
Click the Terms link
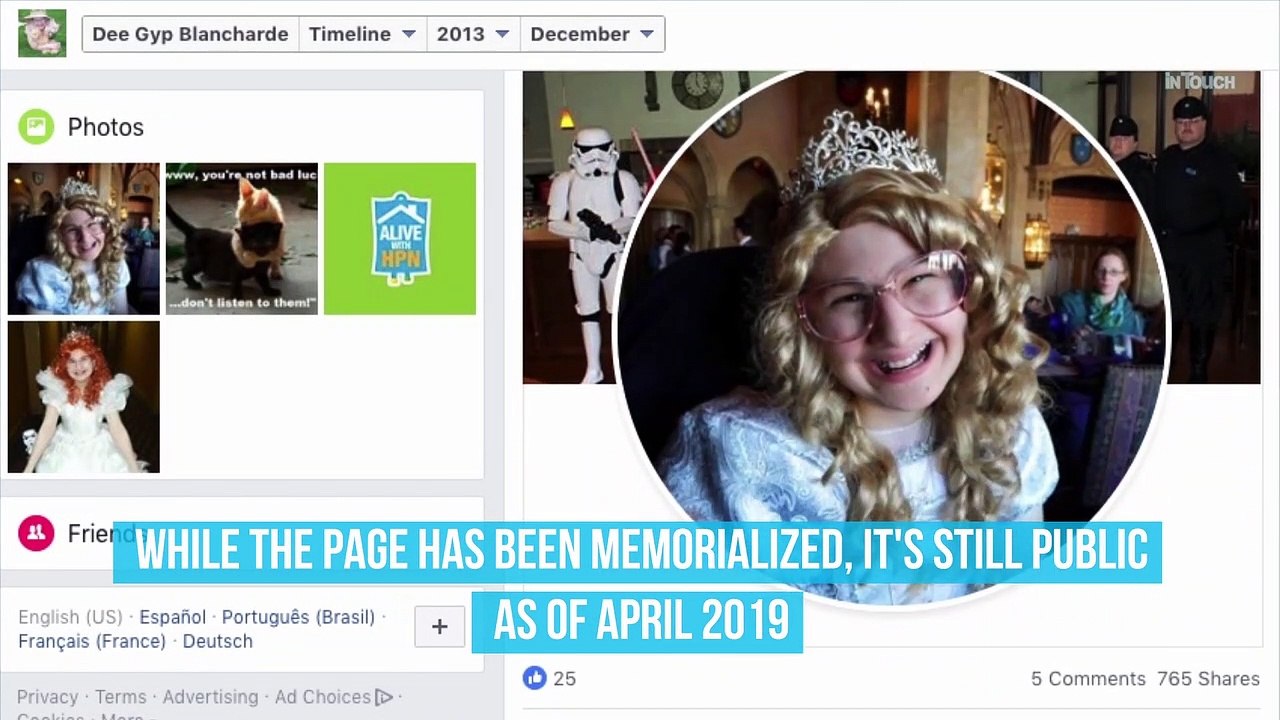pos(120,697)
